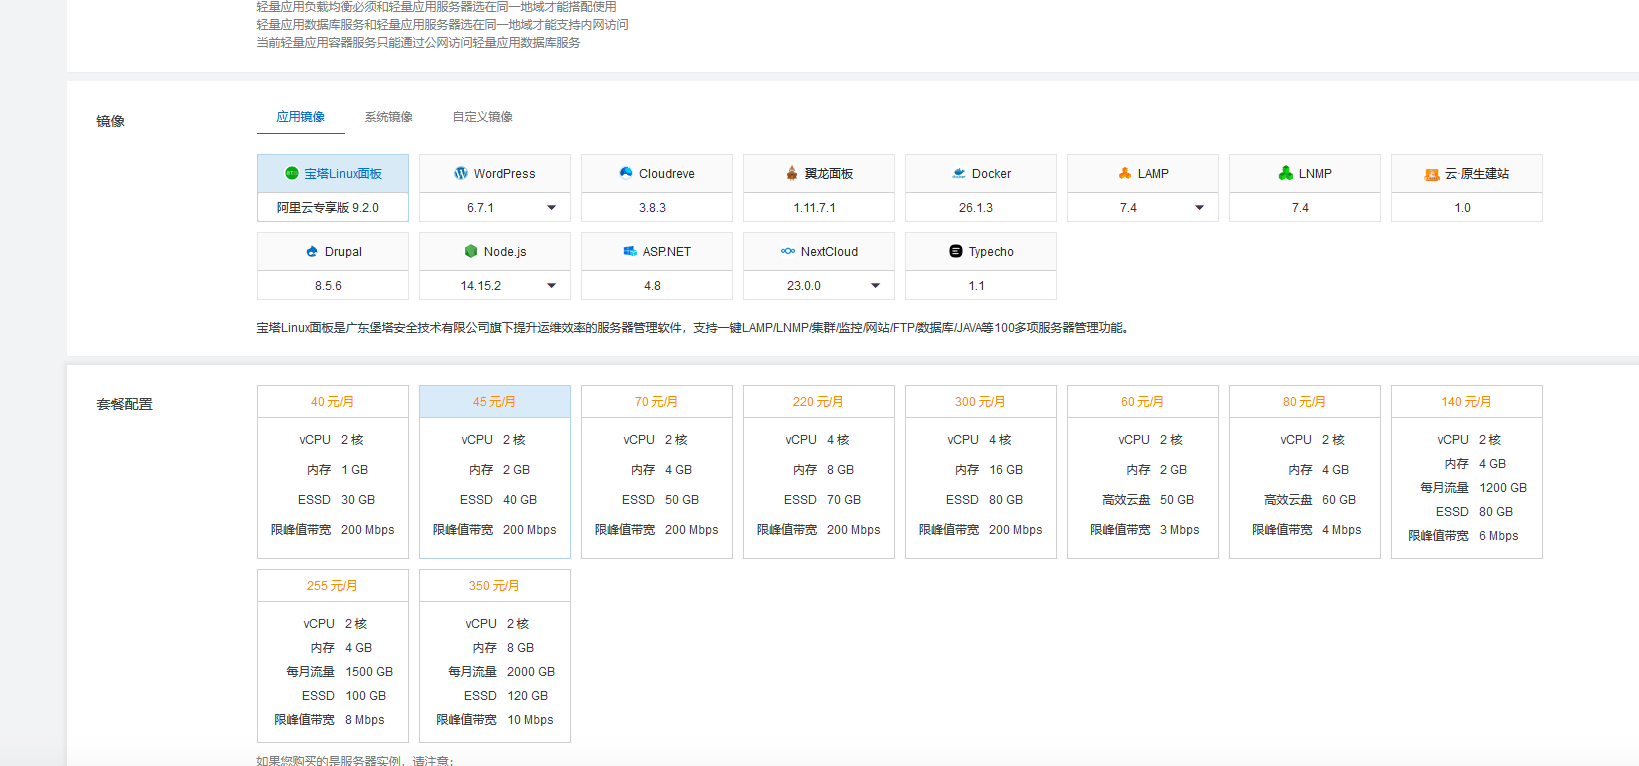This screenshot has width=1639, height=766.
Task: Click the Cloudreve version 3.8.3
Action: 657,207
